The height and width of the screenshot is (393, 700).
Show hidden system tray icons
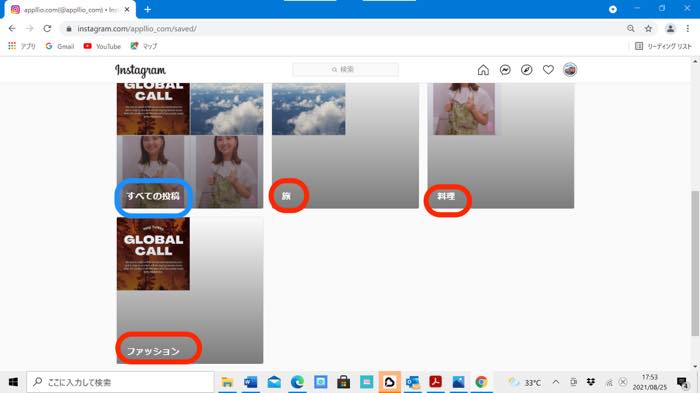pos(556,382)
